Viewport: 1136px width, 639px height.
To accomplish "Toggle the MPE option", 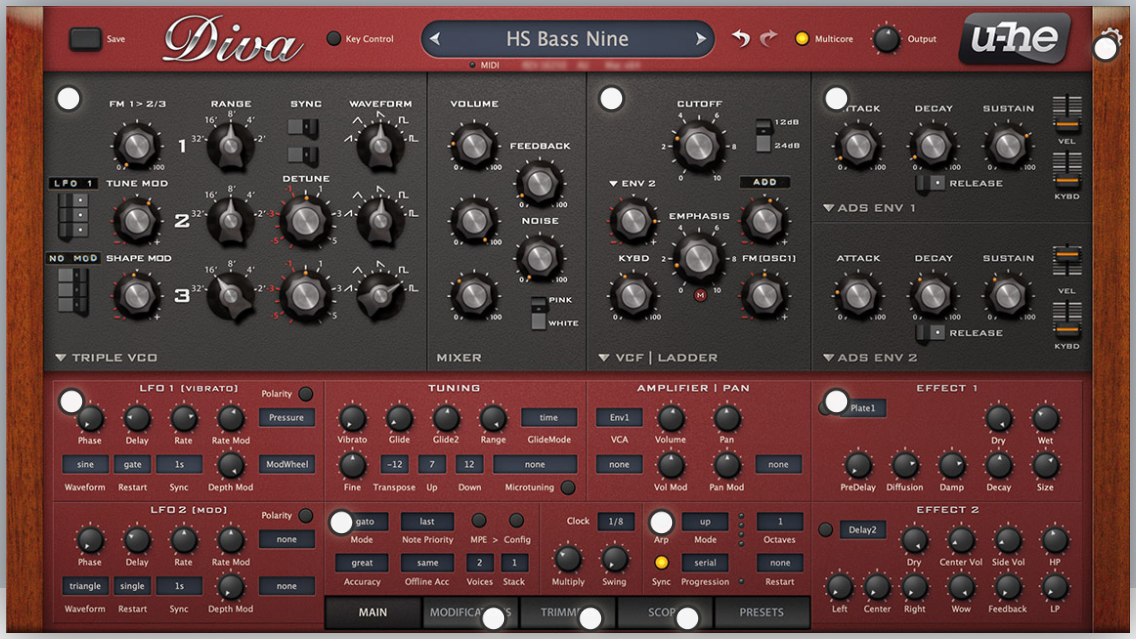I will point(479,520).
